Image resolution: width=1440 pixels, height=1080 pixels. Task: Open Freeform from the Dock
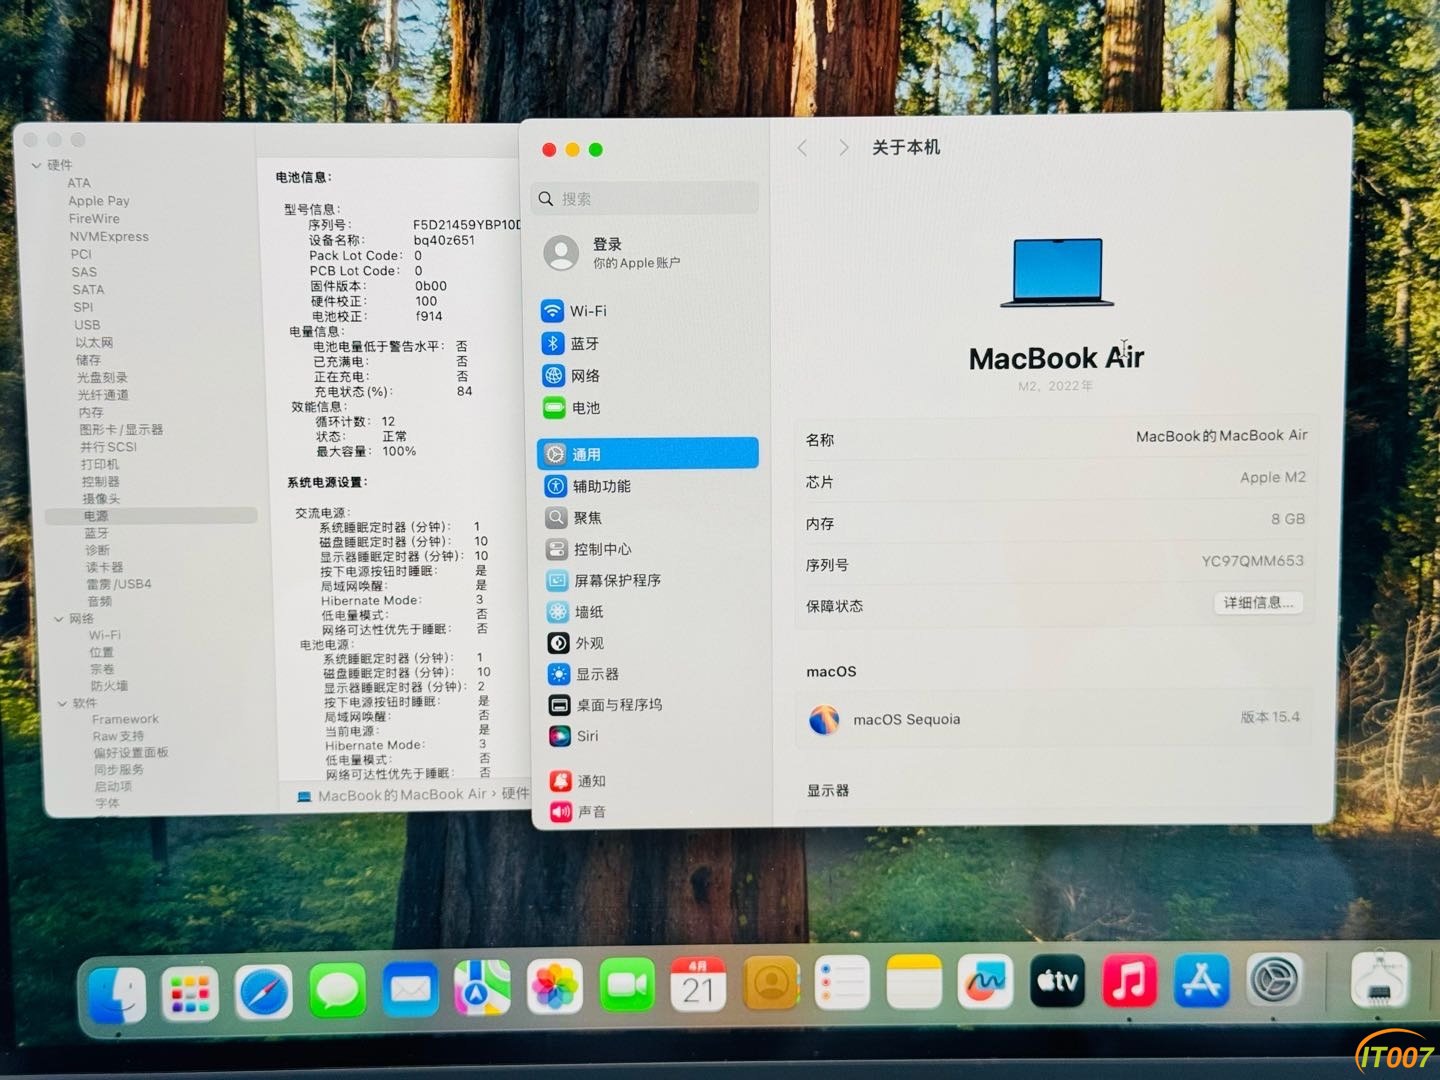(985, 981)
